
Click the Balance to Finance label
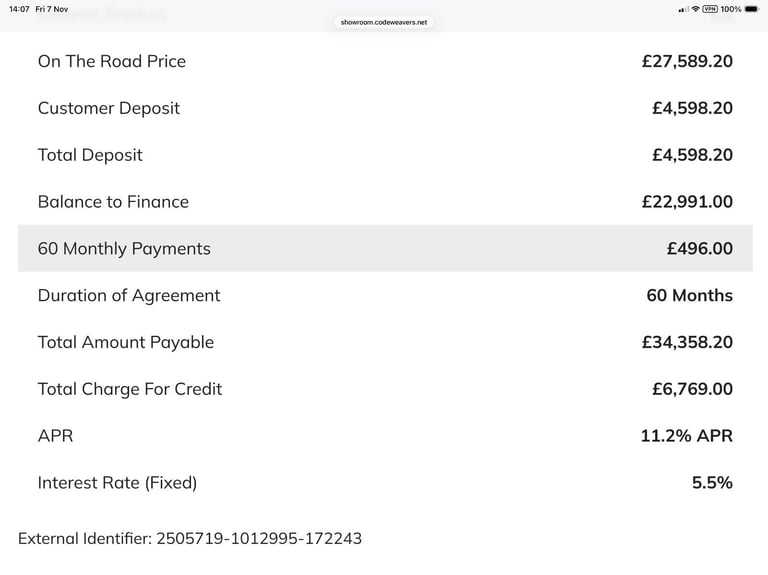point(113,201)
